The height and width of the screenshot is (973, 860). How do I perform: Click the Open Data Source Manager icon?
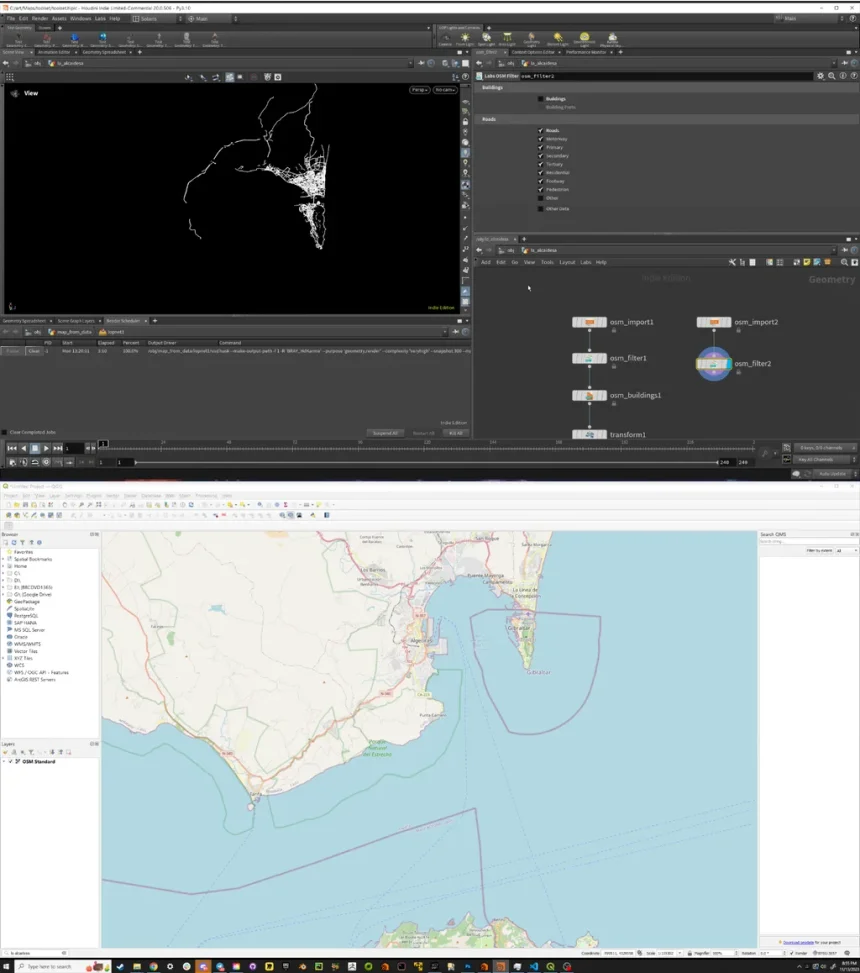pyautogui.click(x=8, y=516)
